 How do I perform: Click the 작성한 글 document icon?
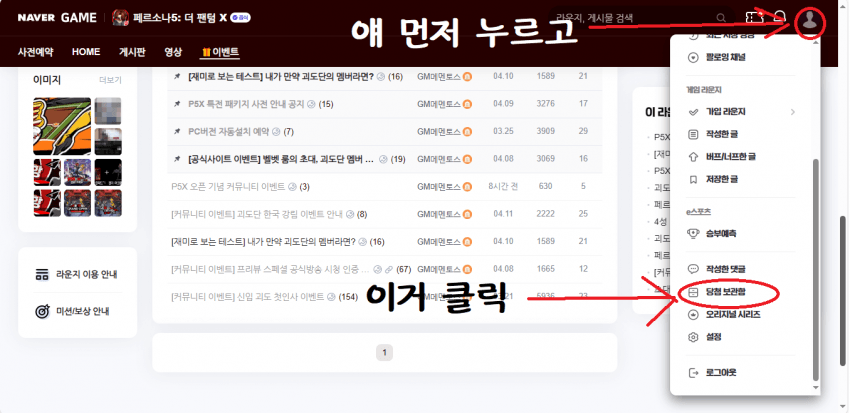693,134
